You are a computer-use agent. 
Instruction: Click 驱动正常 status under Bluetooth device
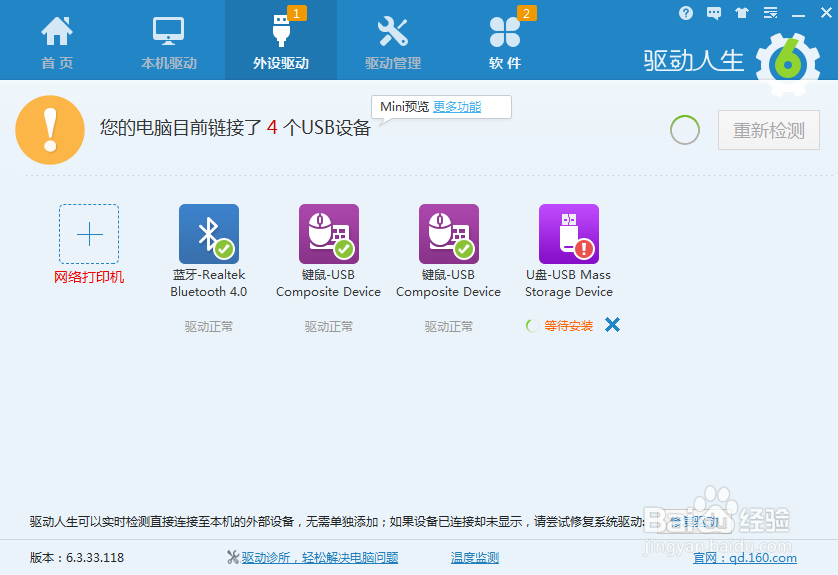209,327
